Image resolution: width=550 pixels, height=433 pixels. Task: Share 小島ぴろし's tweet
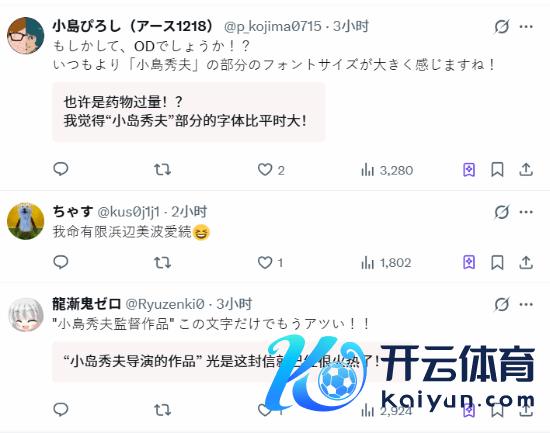coord(526,170)
